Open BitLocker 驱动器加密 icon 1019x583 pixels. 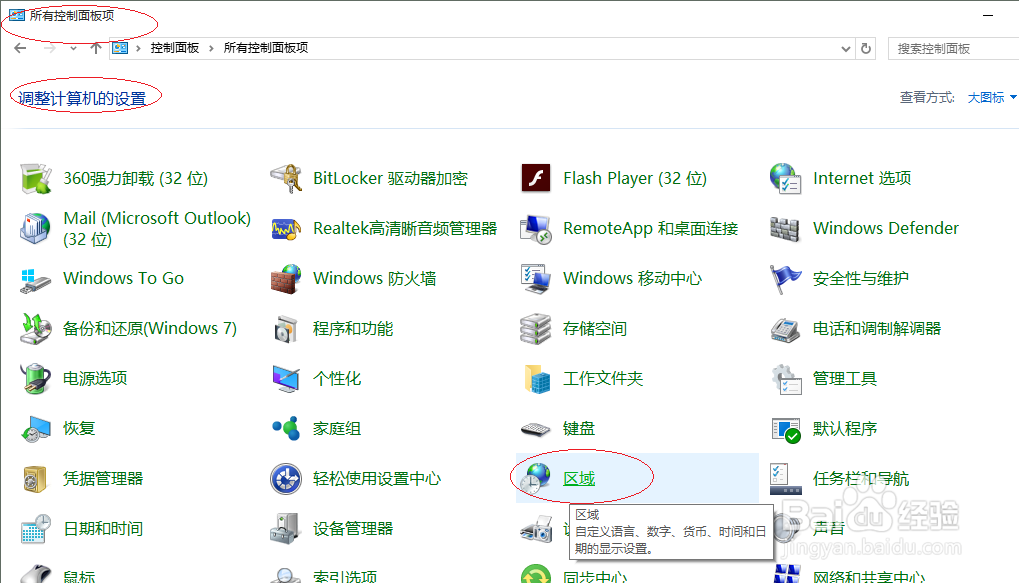pos(286,178)
